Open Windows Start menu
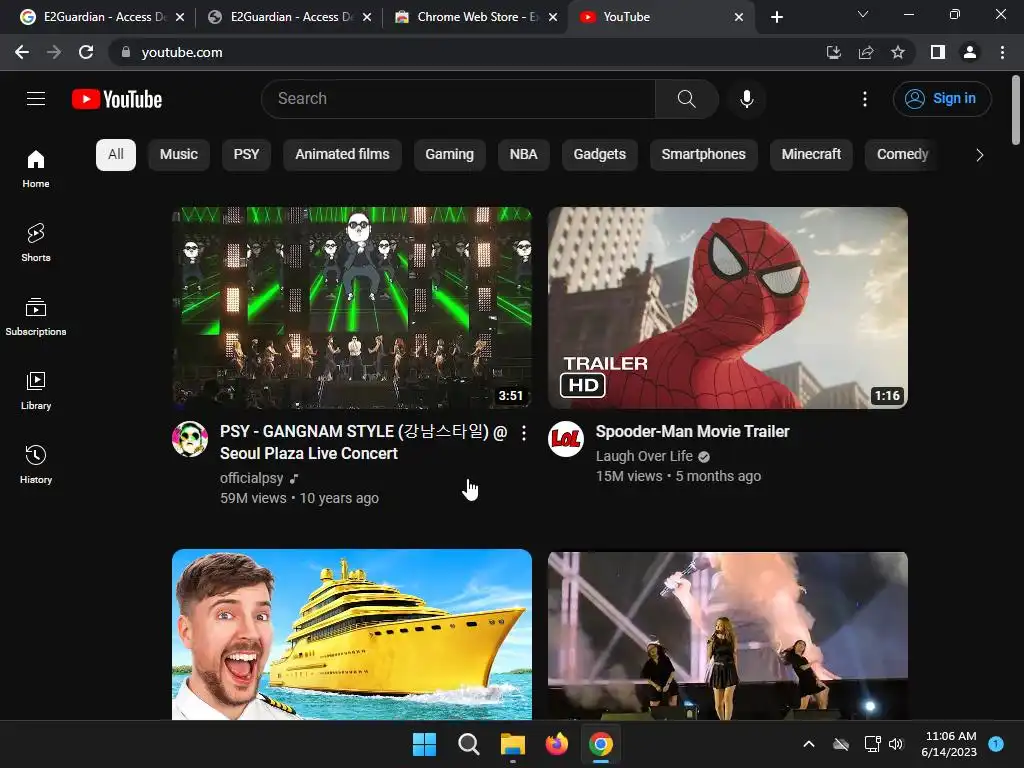This screenshot has width=1024, height=768. click(x=424, y=744)
